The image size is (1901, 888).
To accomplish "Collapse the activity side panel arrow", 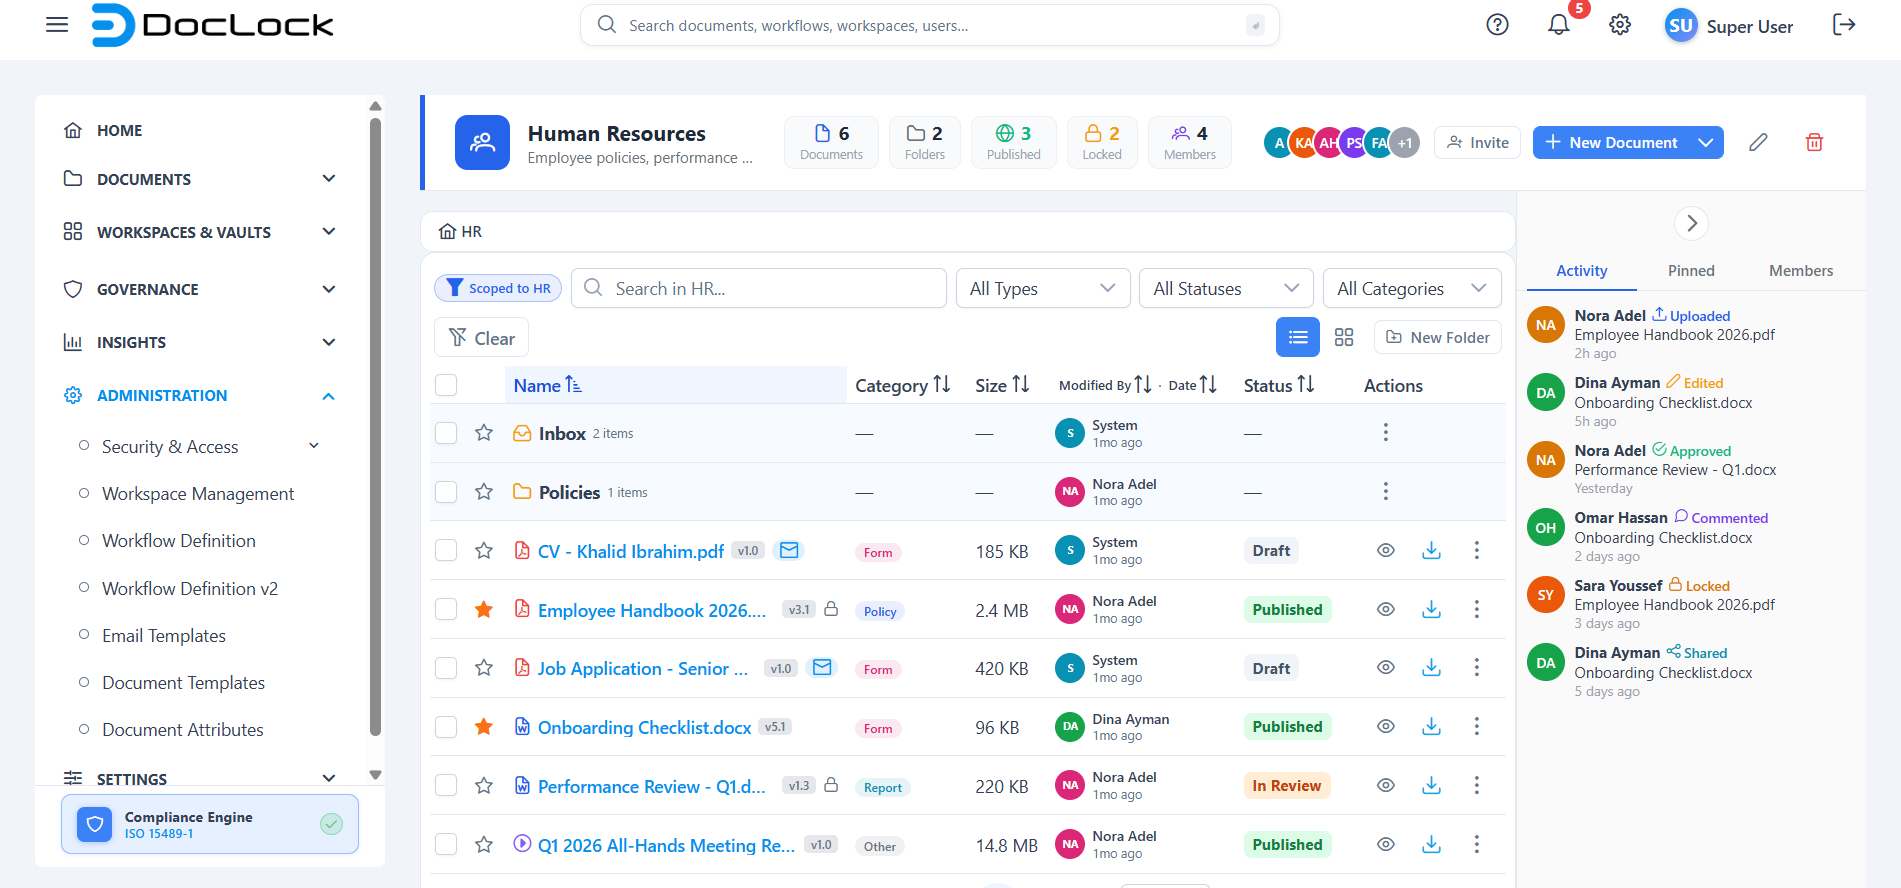I will (x=1691, y=223).
